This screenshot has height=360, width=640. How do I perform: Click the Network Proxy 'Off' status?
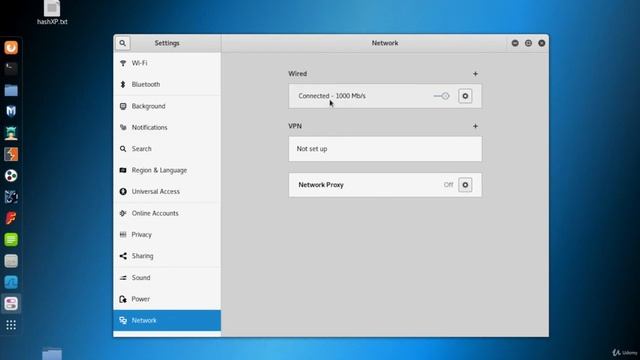[448, 185]
